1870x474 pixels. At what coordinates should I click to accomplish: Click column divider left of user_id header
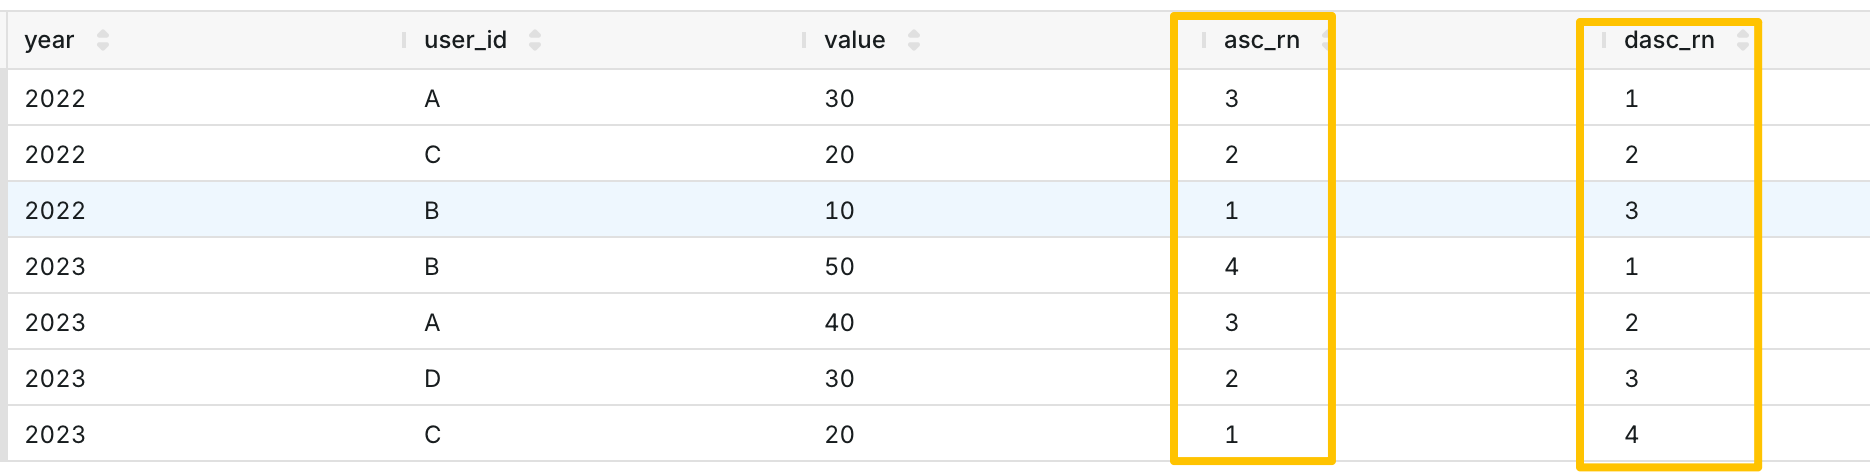404,40
